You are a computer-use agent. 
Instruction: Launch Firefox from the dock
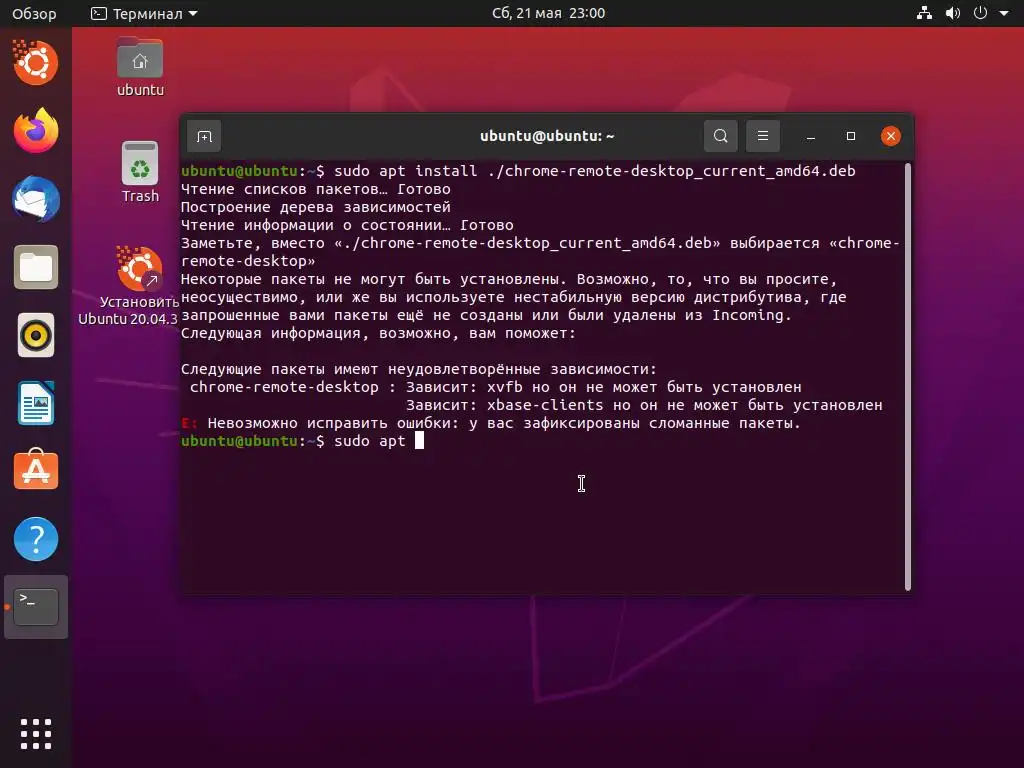point(36,131)
